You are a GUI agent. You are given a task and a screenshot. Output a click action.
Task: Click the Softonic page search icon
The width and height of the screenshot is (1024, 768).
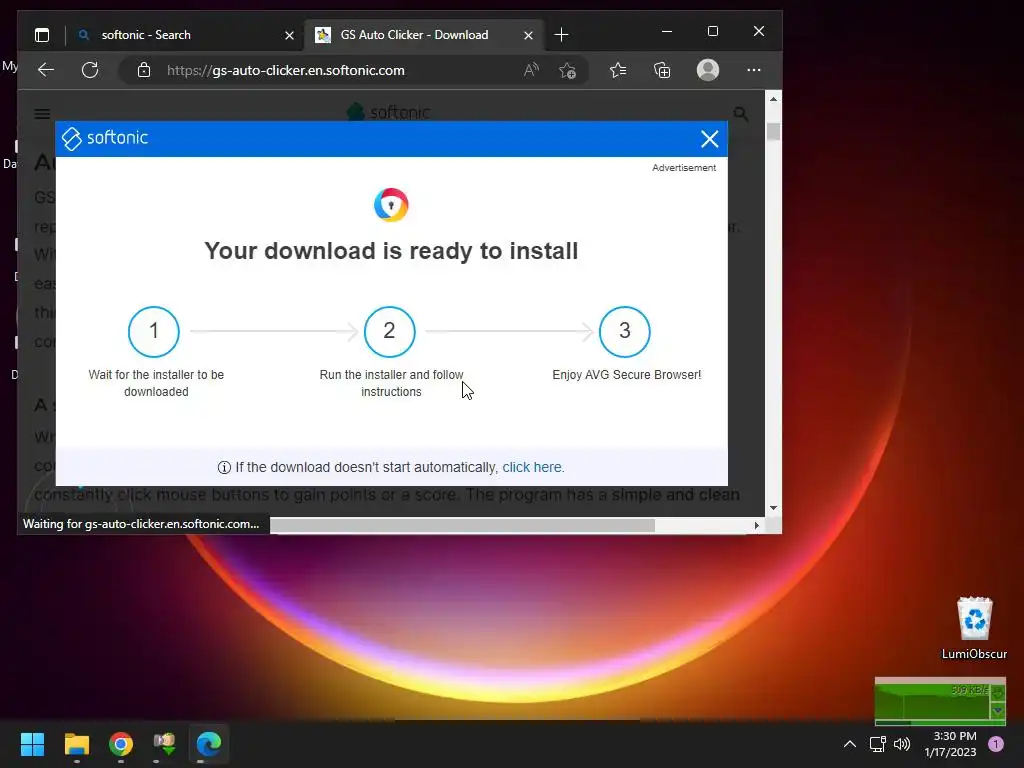(x=741, y=114)
